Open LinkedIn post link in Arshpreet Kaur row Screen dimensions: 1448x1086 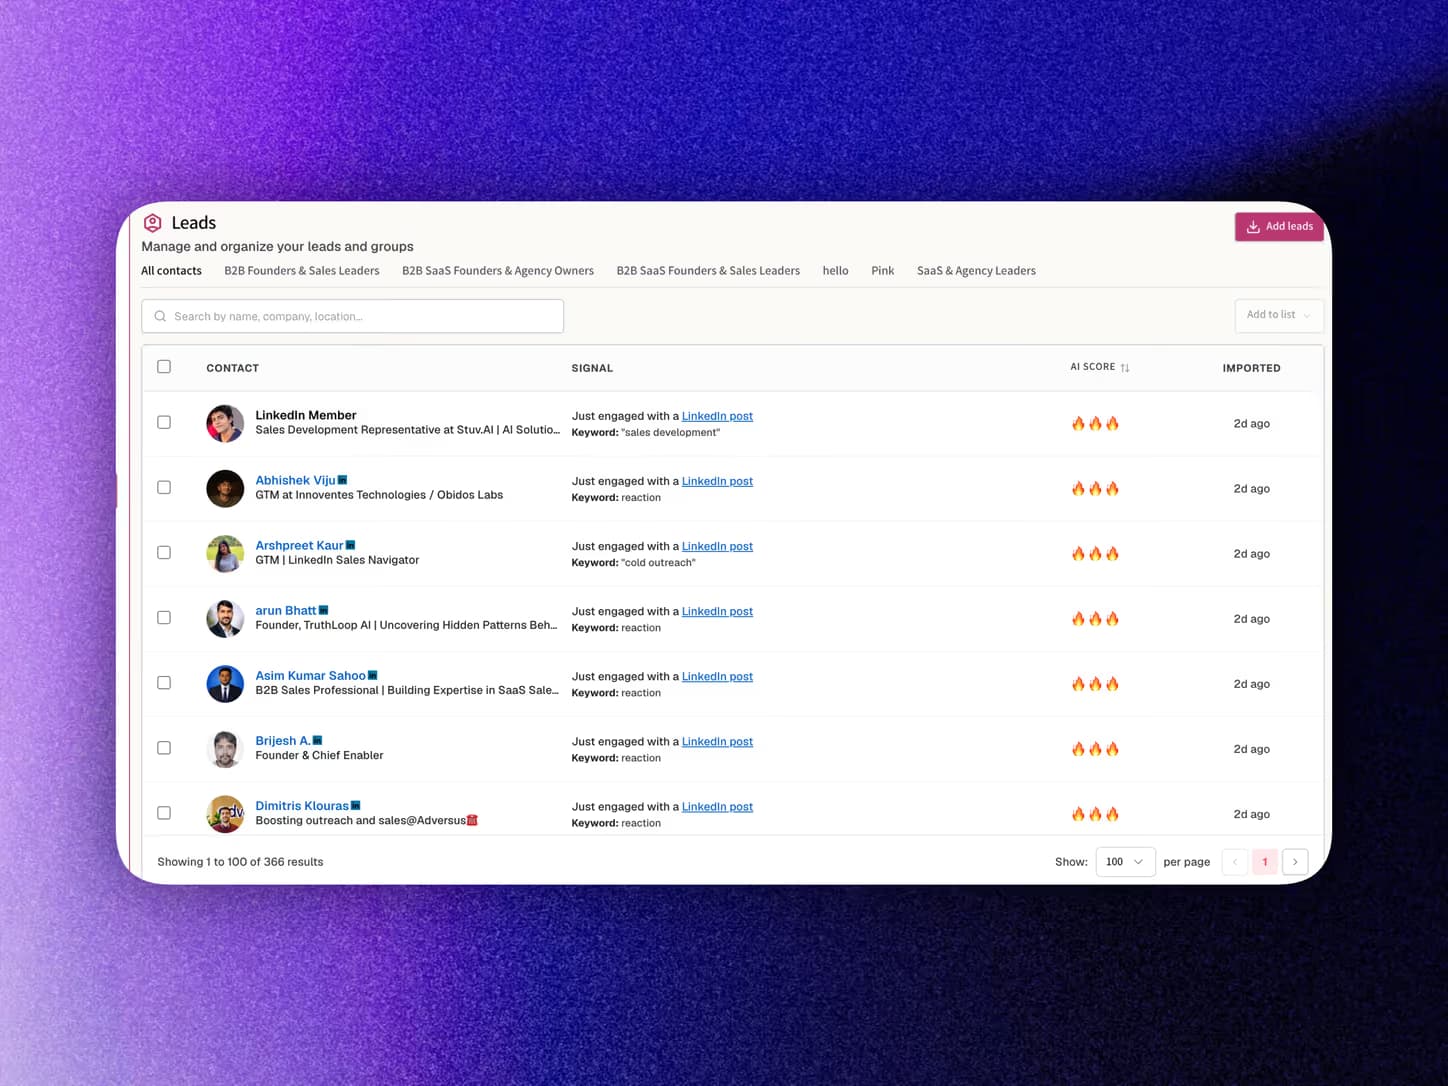tap(717, 546)
